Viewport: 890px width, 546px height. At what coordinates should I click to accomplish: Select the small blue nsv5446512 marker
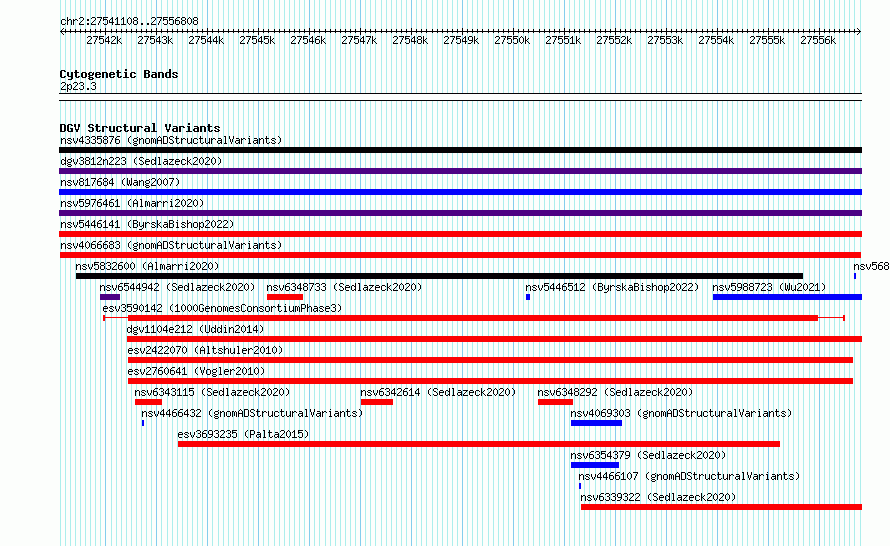click(528, 297)
